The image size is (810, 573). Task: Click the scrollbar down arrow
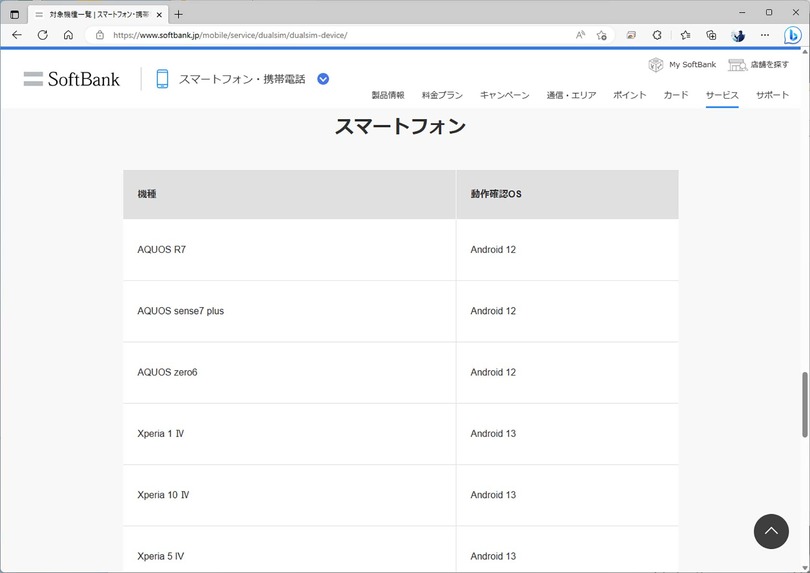(x=805, y=567)
